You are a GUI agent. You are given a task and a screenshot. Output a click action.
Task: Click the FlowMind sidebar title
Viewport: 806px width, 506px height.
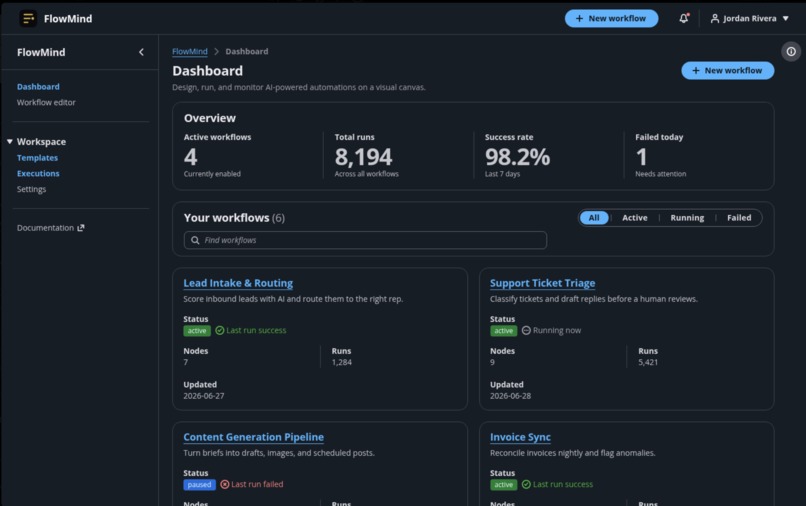tap(41, 52)
